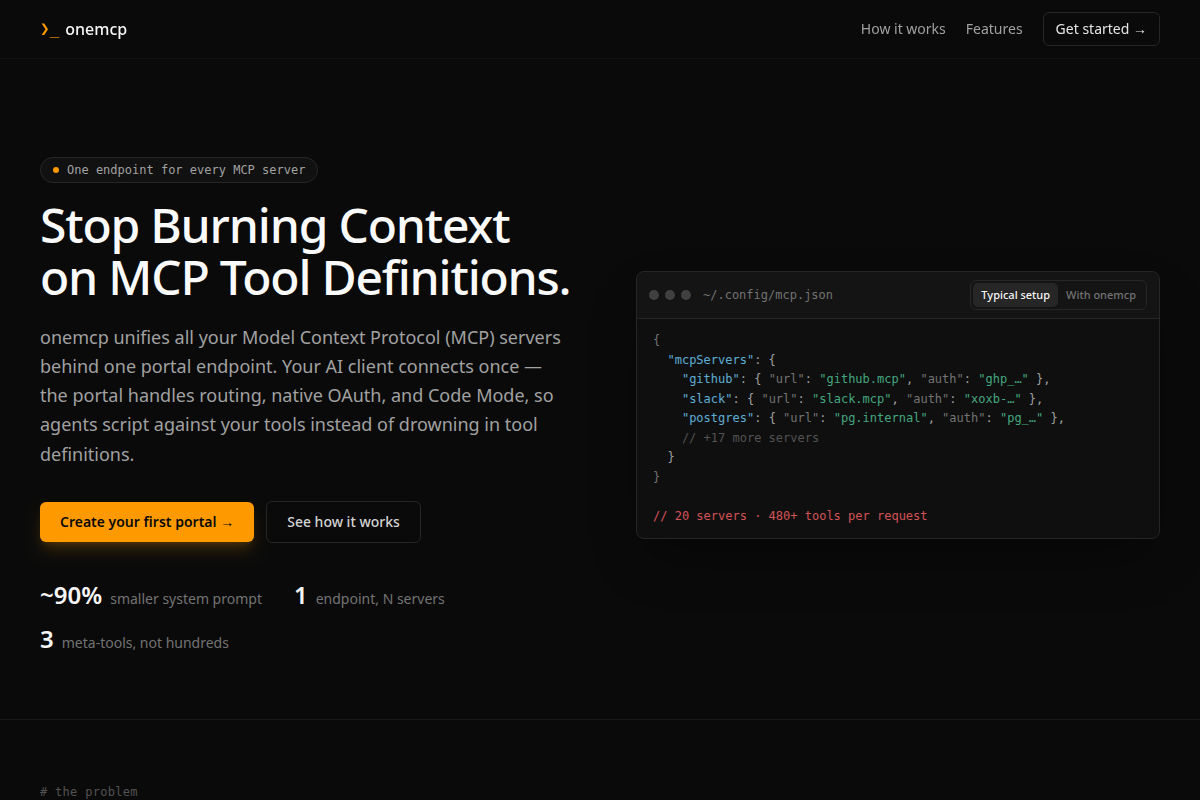Click the ~/.config/mcp.json file name
The height and width of the screenshot is (800, 1200).
(768, 295)
